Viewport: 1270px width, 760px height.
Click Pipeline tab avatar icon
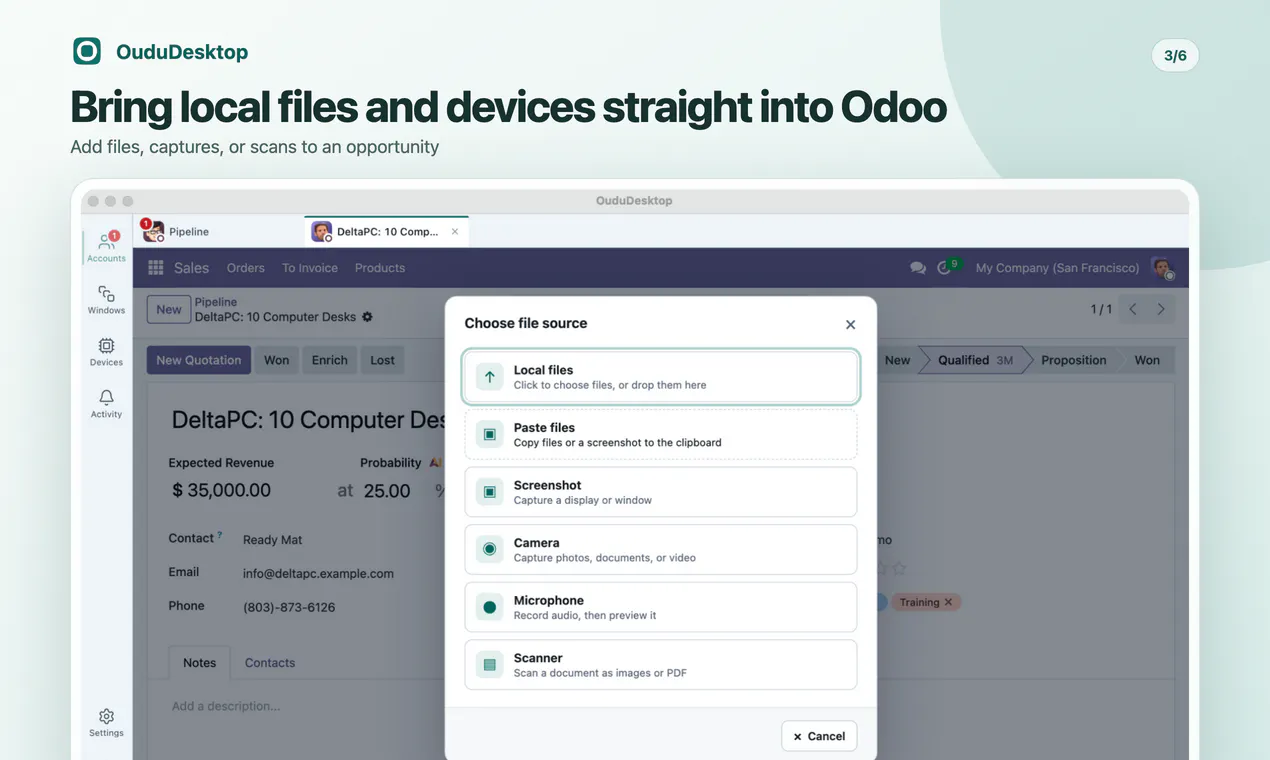point(153,231)
